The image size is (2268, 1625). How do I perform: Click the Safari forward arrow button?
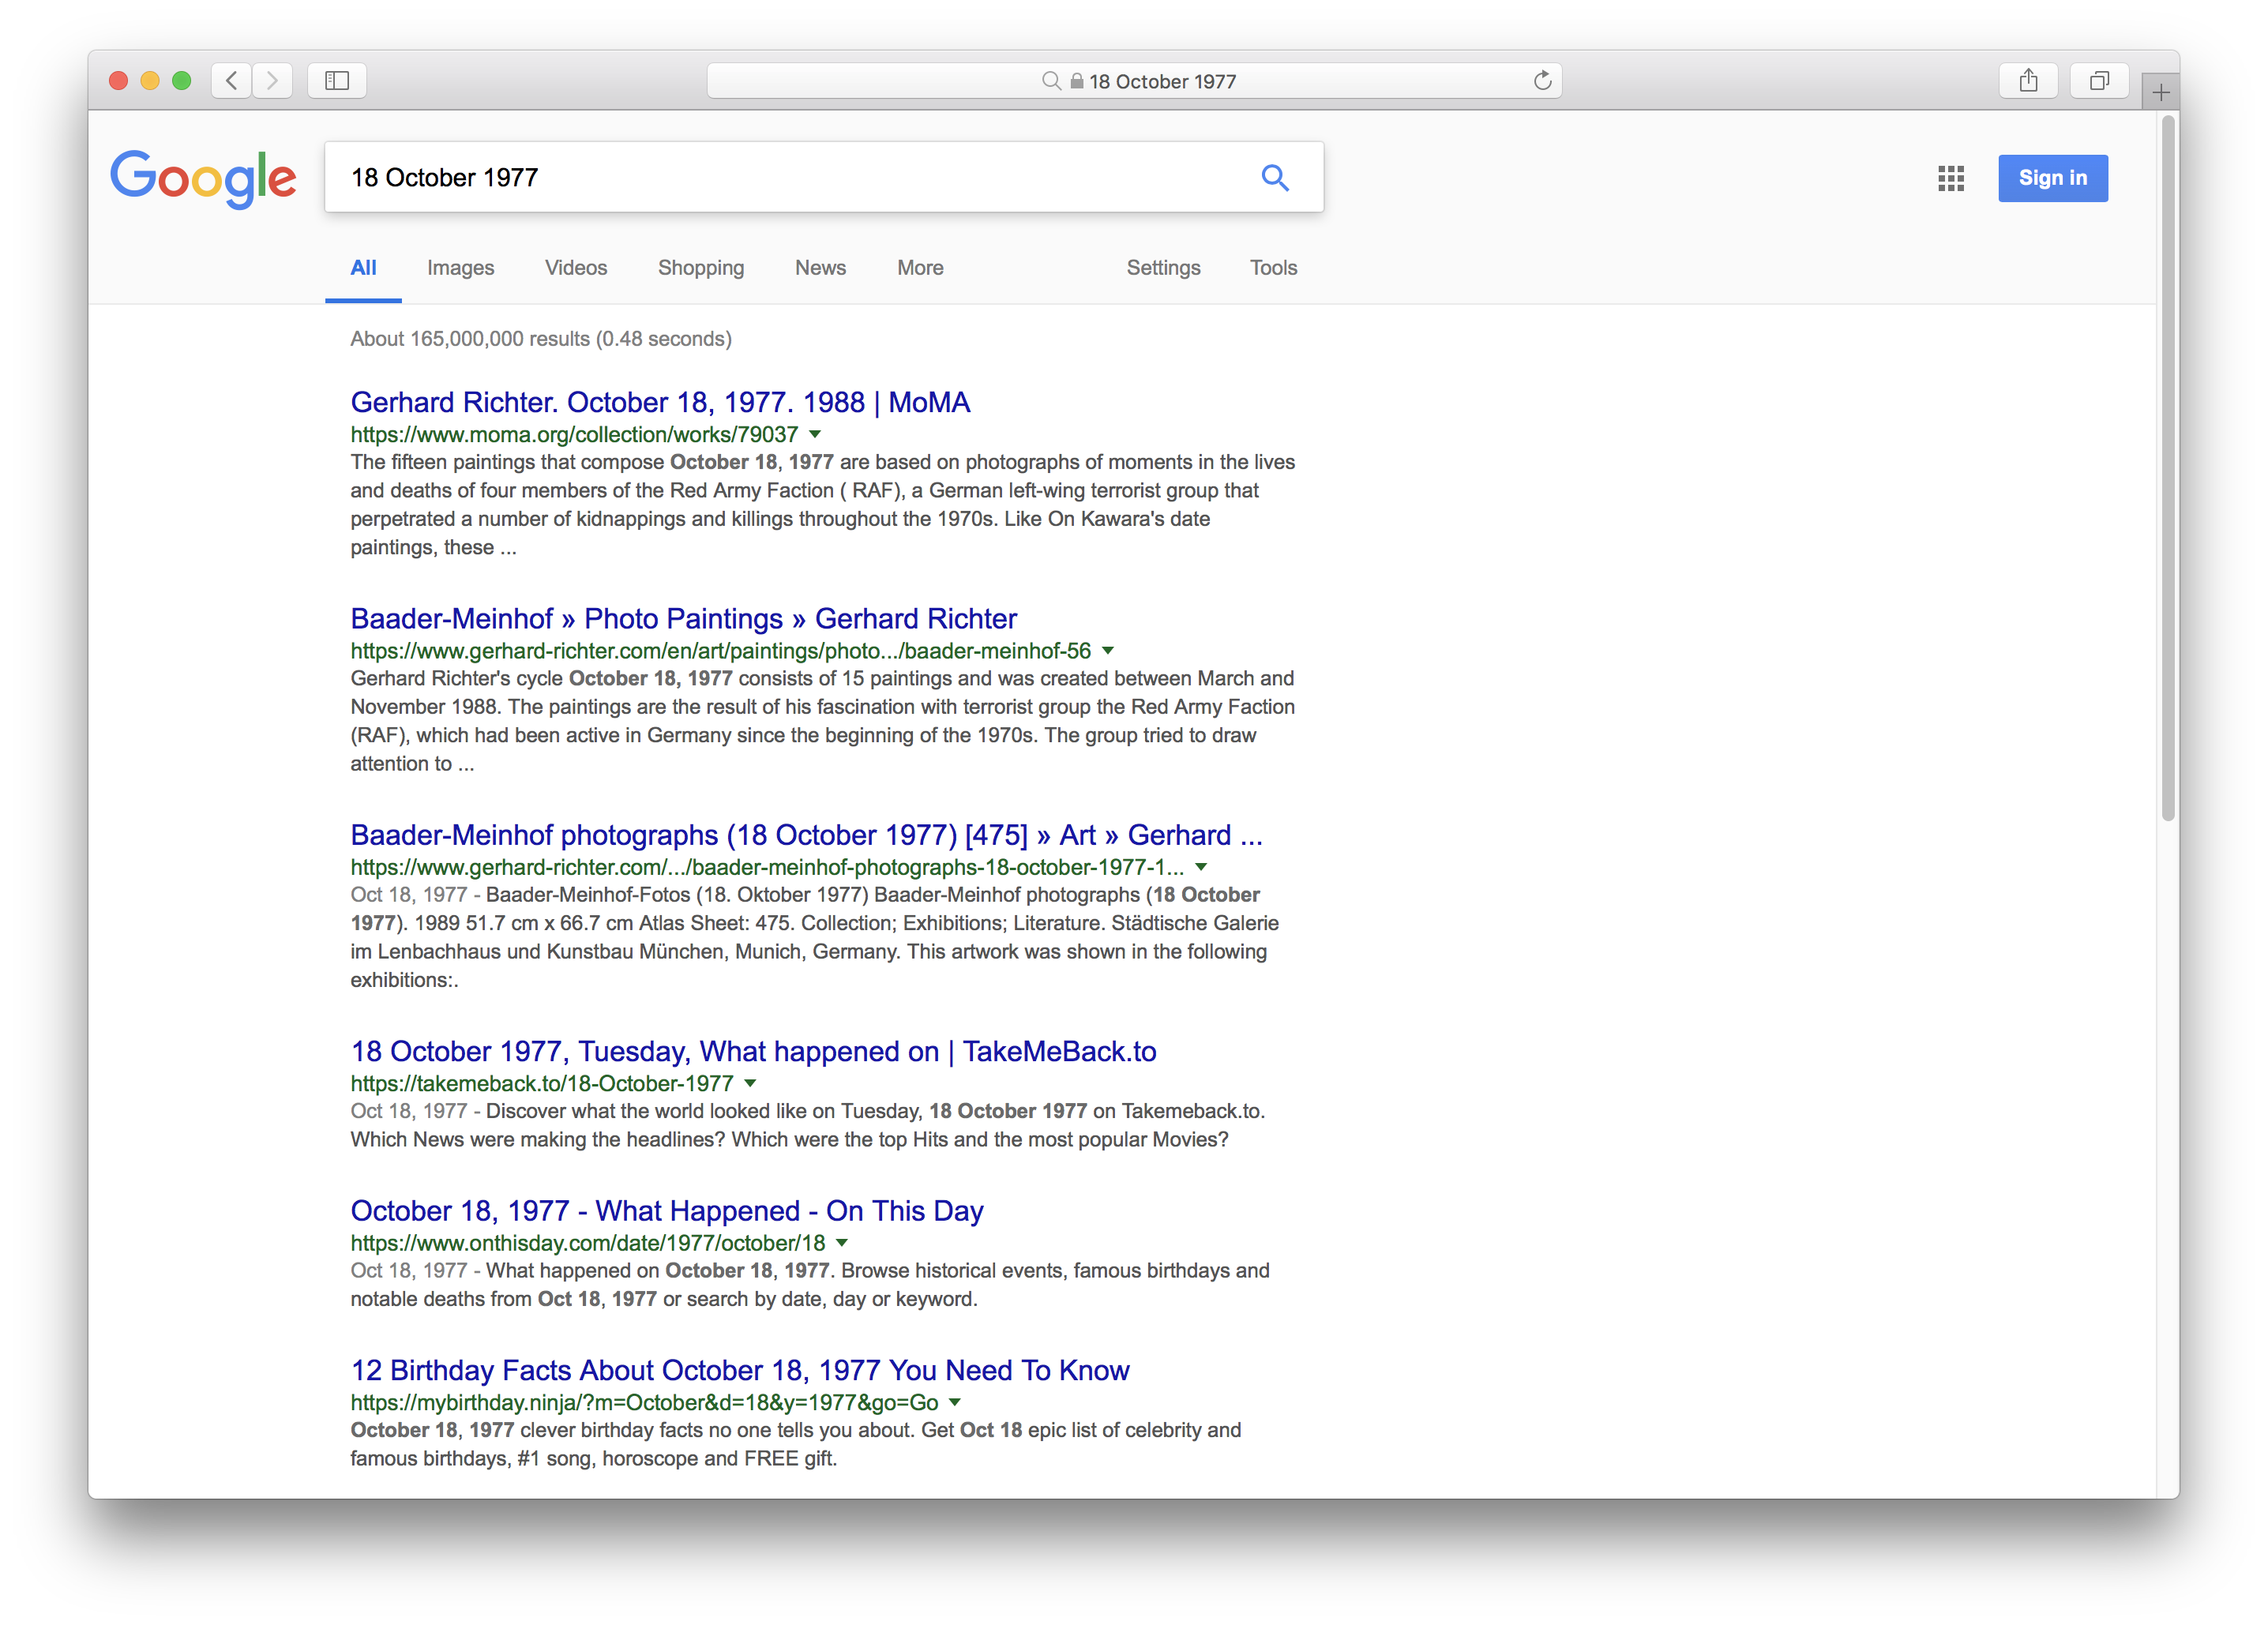tap(272, 80)
